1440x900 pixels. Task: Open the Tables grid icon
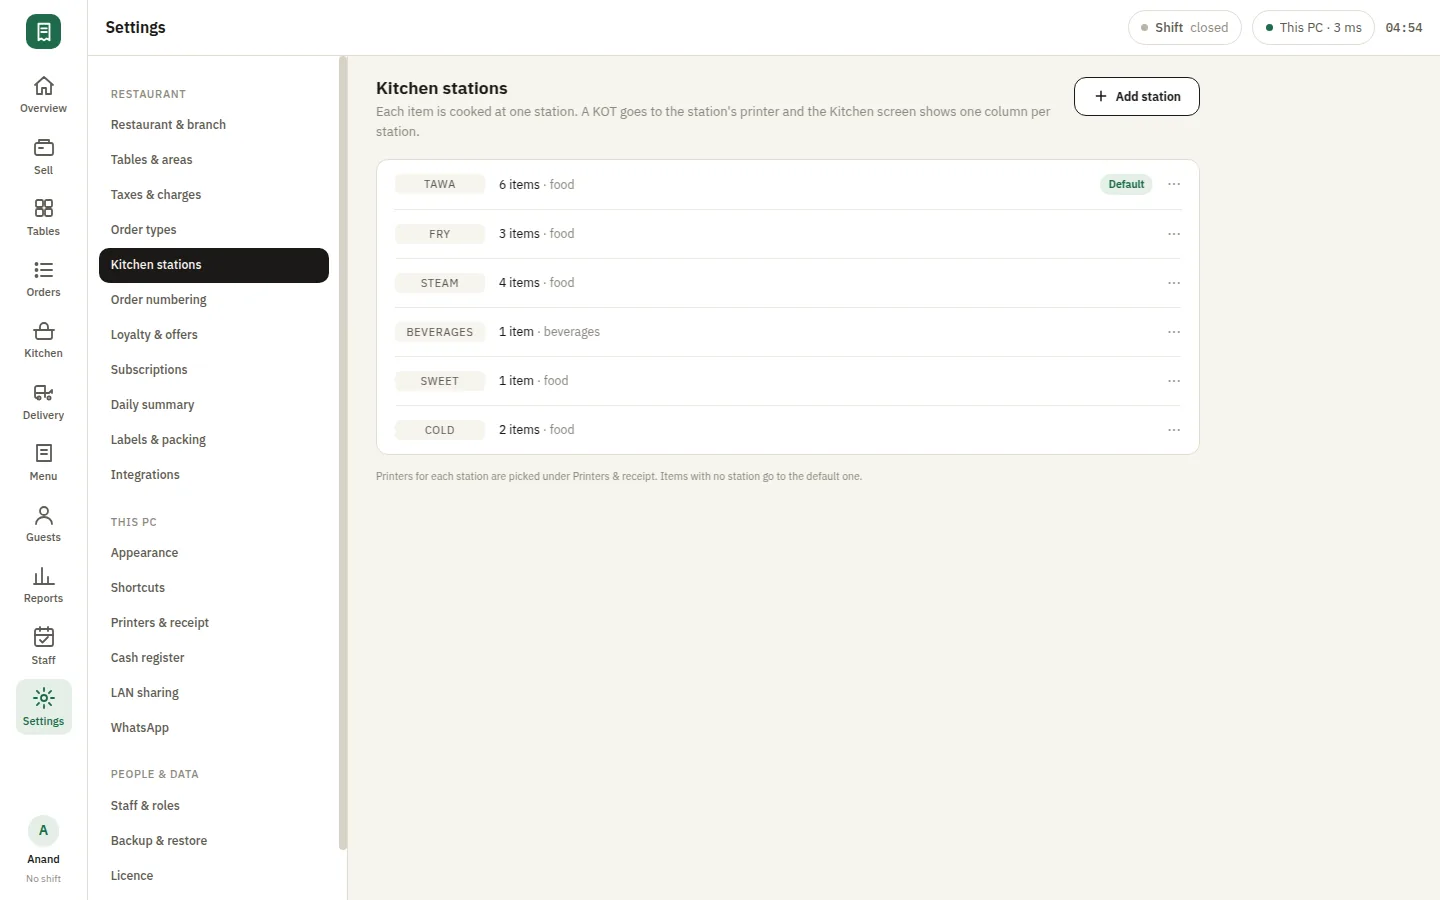(x=43, y=209)
